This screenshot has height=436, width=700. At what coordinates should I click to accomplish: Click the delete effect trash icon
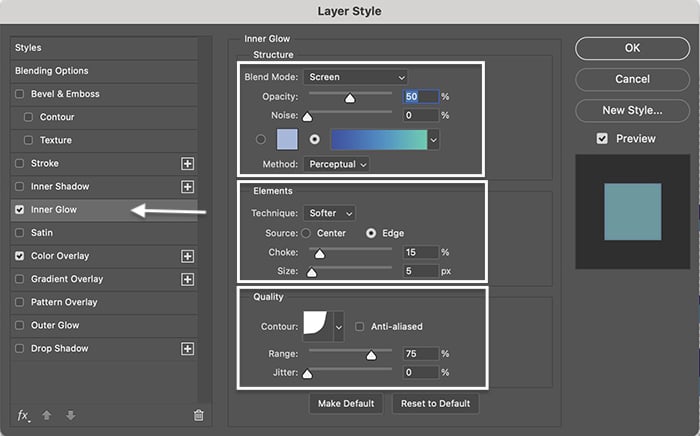(199, 415)
